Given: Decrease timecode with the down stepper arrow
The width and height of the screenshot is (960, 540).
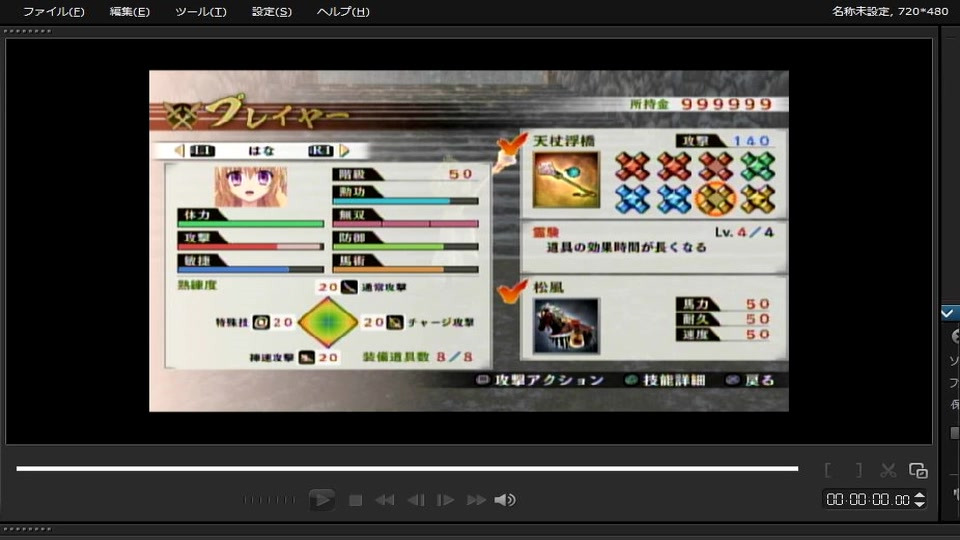Looking at the screenshot, I should (x=920, y=504).
